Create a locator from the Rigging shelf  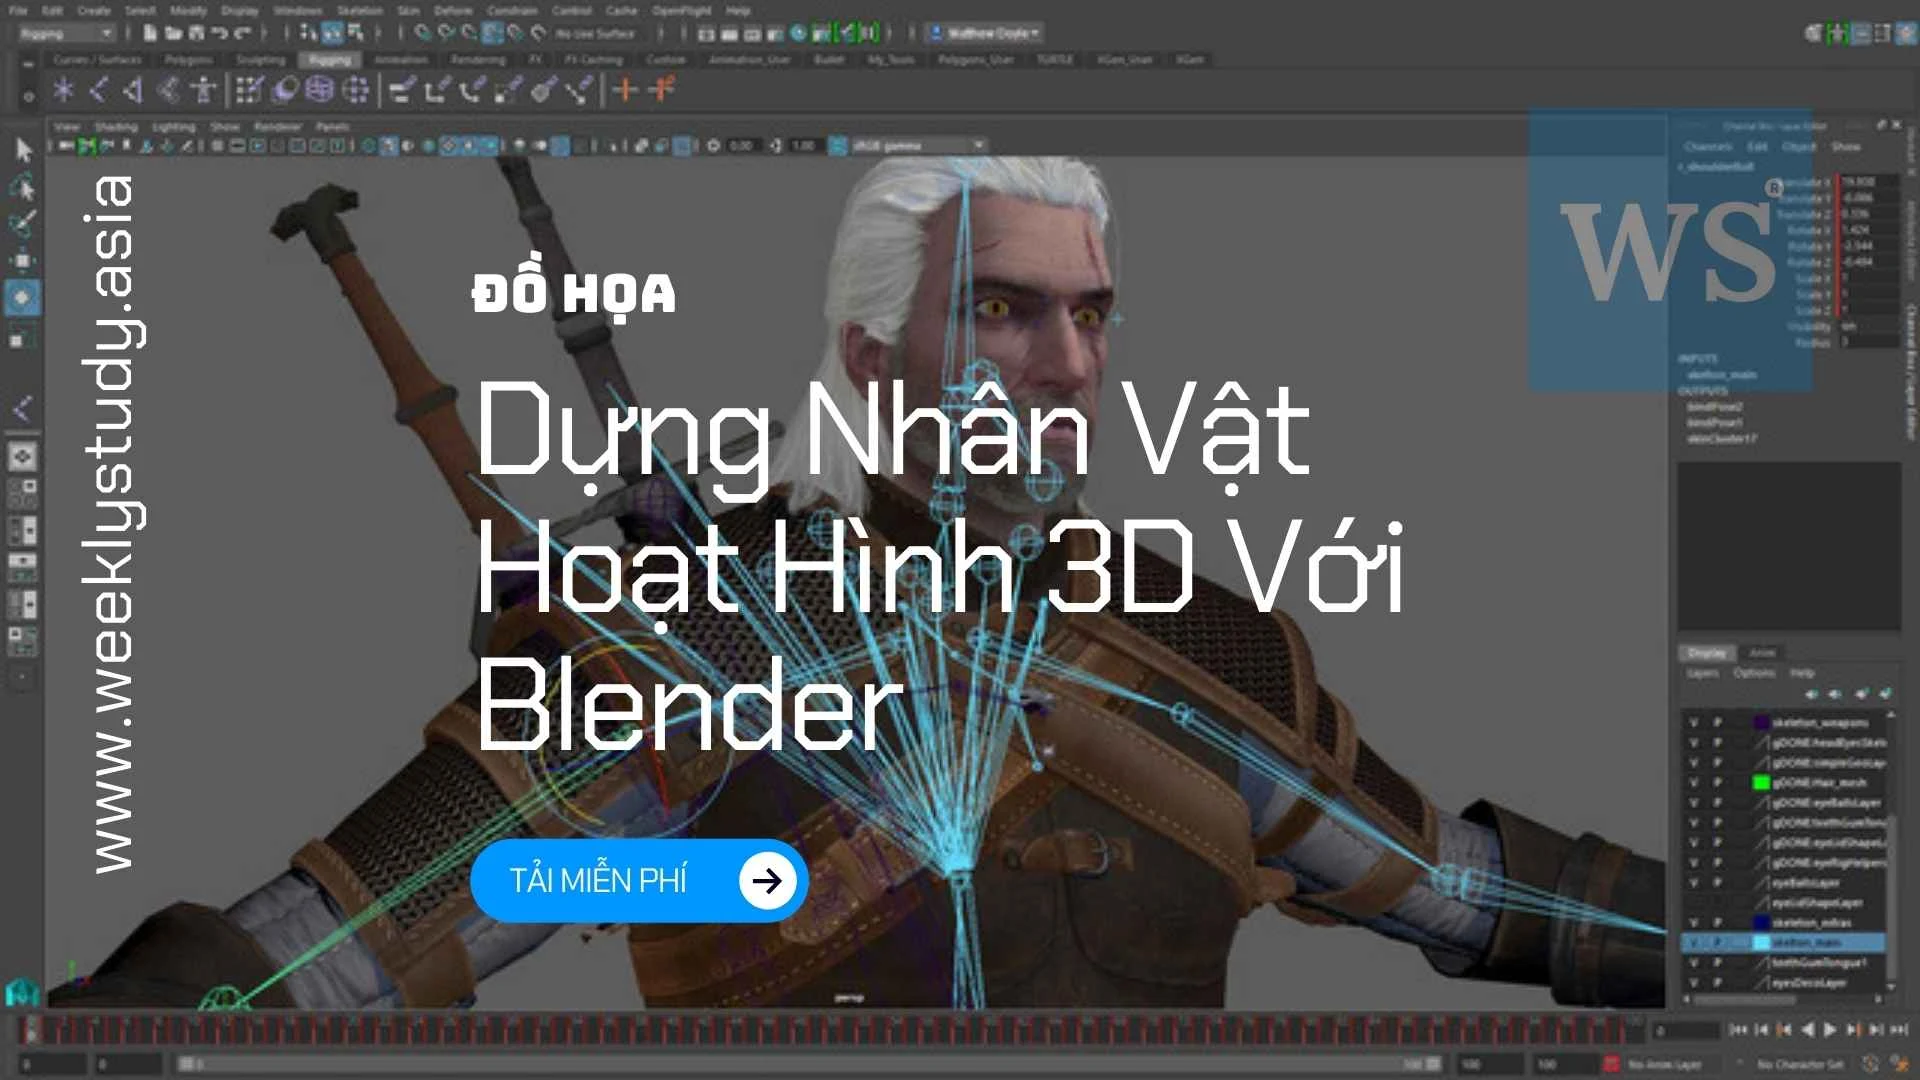(64, 91)
